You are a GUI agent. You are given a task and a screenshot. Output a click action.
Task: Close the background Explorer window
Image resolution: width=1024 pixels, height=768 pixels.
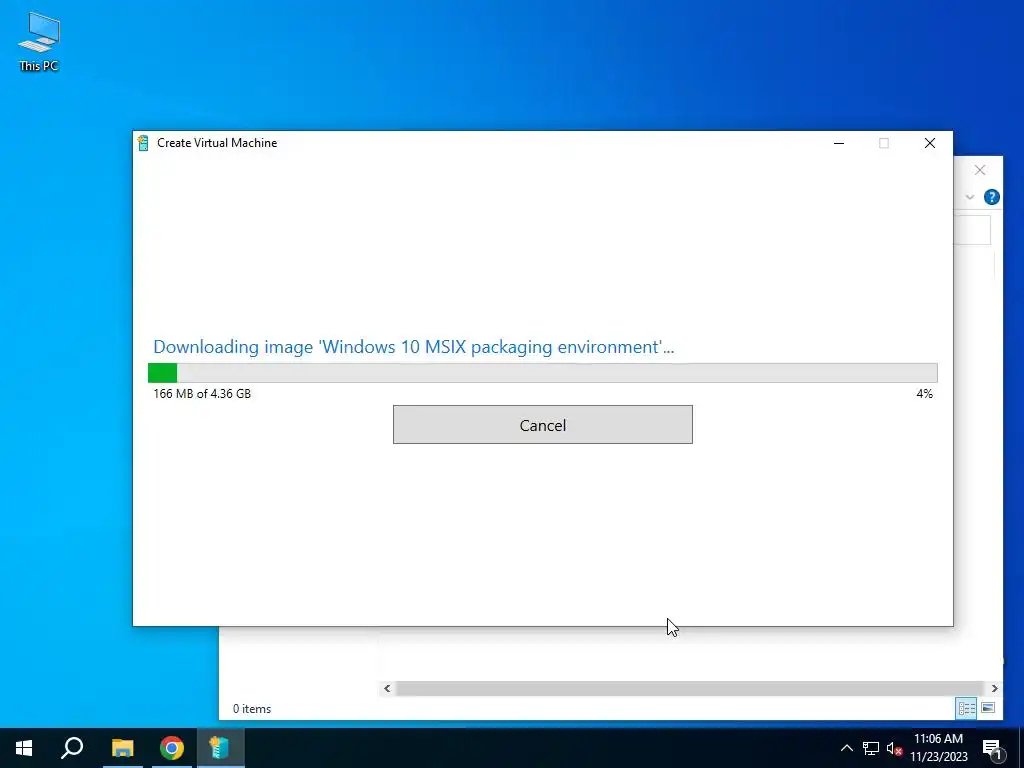coord(980,170)
